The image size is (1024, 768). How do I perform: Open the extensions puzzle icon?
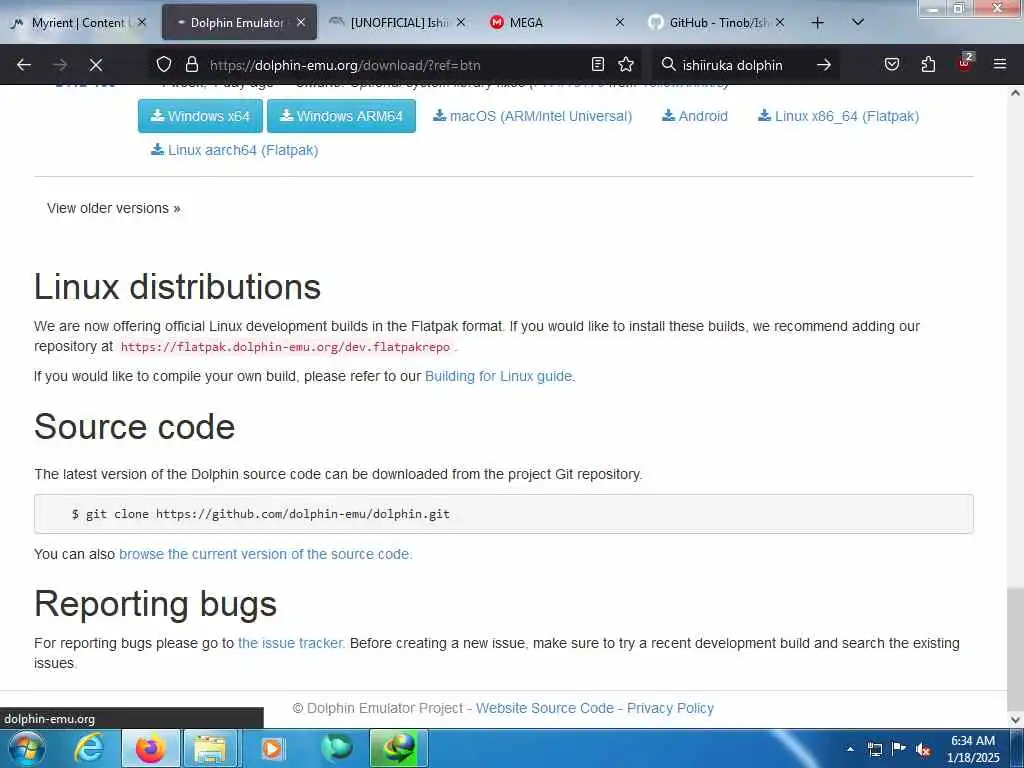pyautogui.click(x=928, y=64)
